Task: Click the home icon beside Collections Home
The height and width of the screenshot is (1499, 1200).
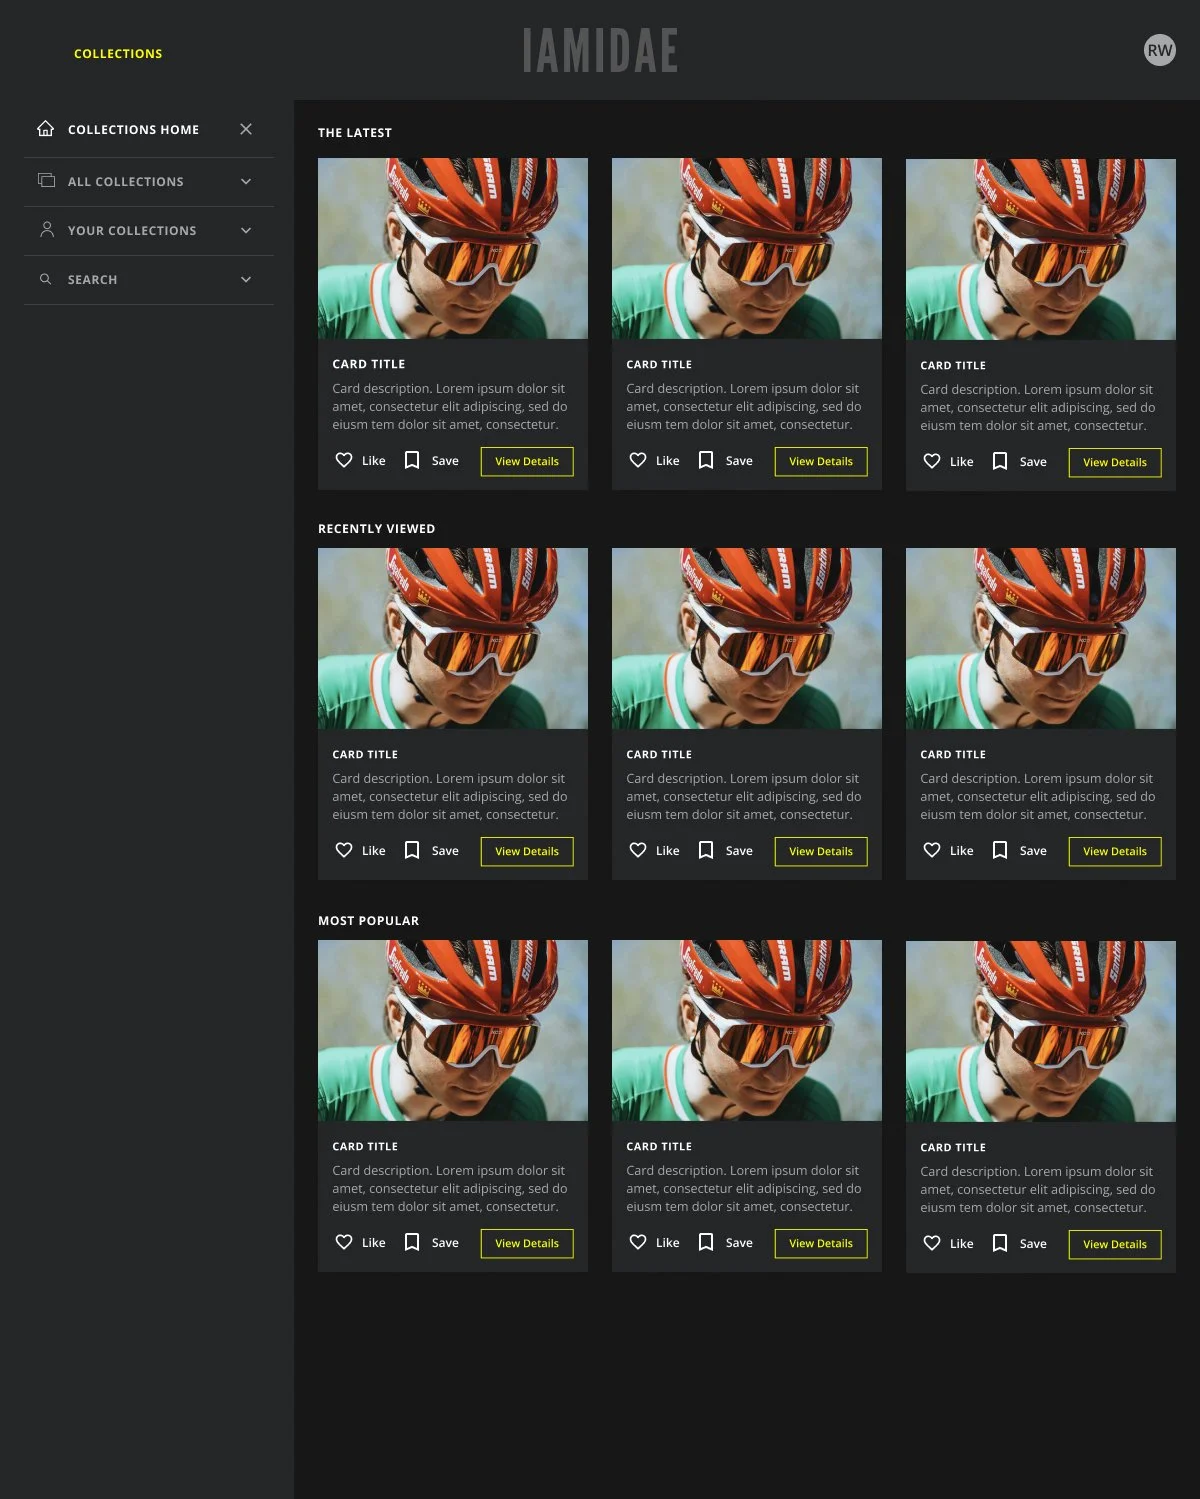Action: tap(45, 128)
